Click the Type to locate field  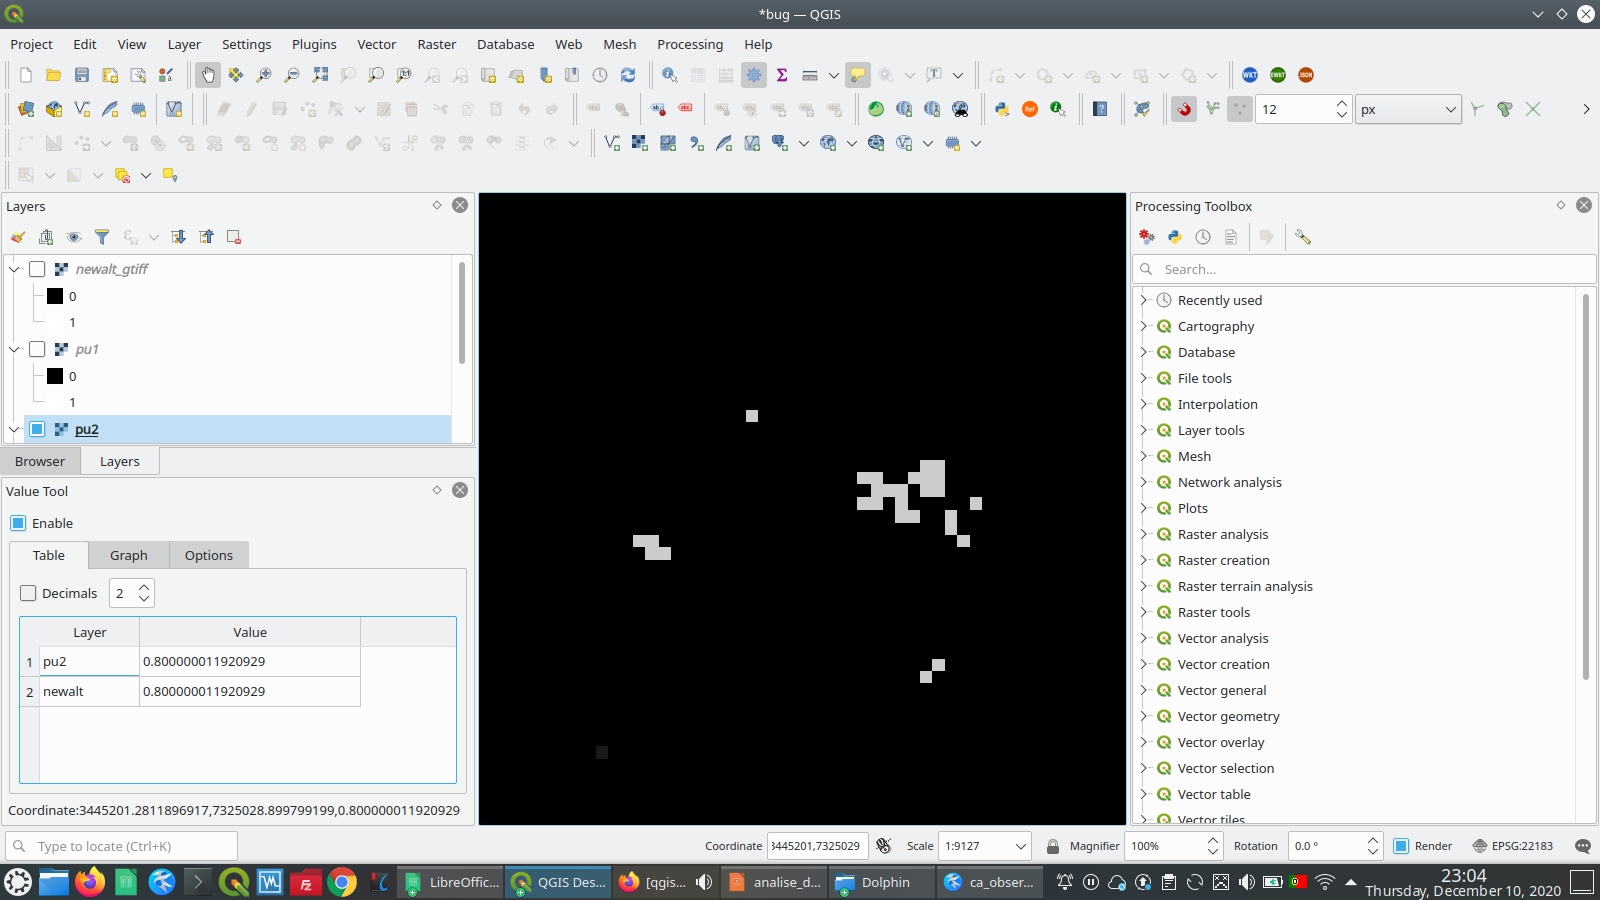120,846
